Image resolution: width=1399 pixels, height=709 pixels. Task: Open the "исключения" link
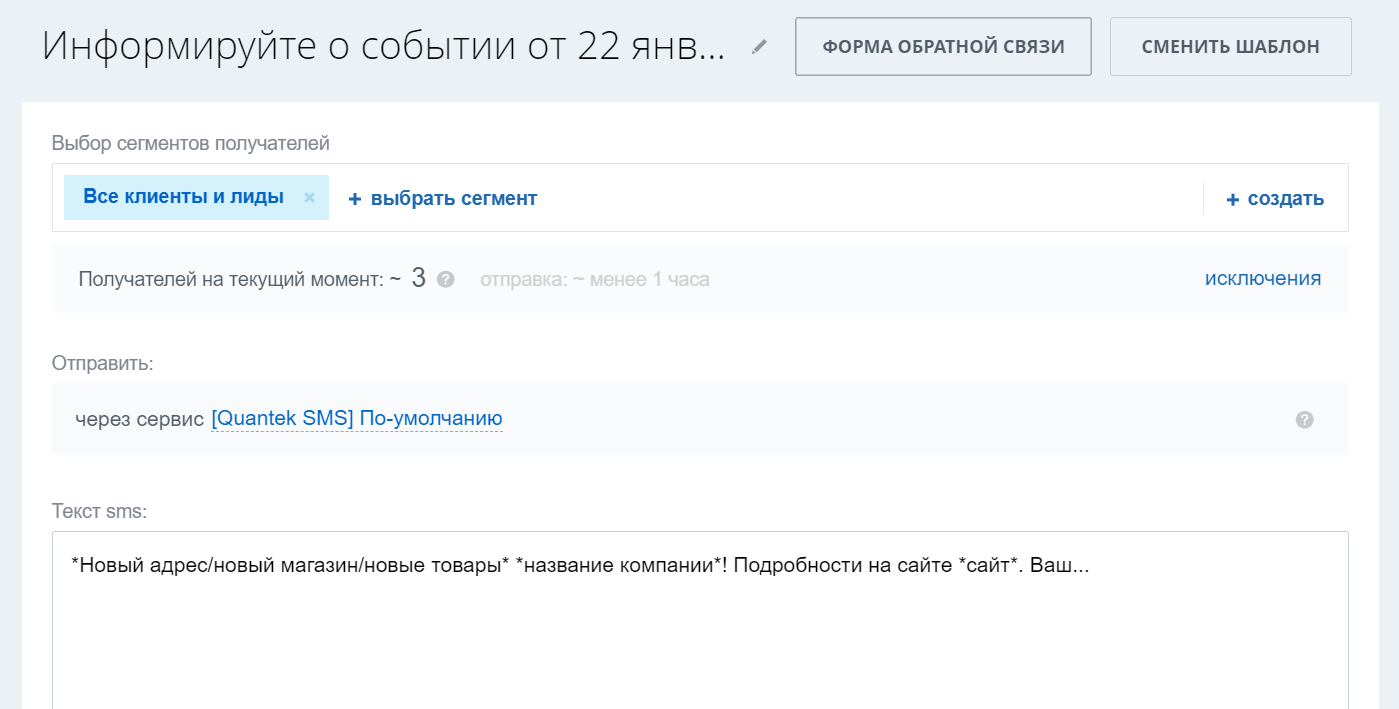(x=1262, y=278)
